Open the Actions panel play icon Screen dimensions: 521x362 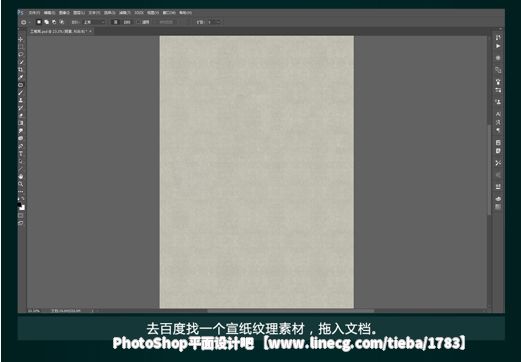[498, 46]
